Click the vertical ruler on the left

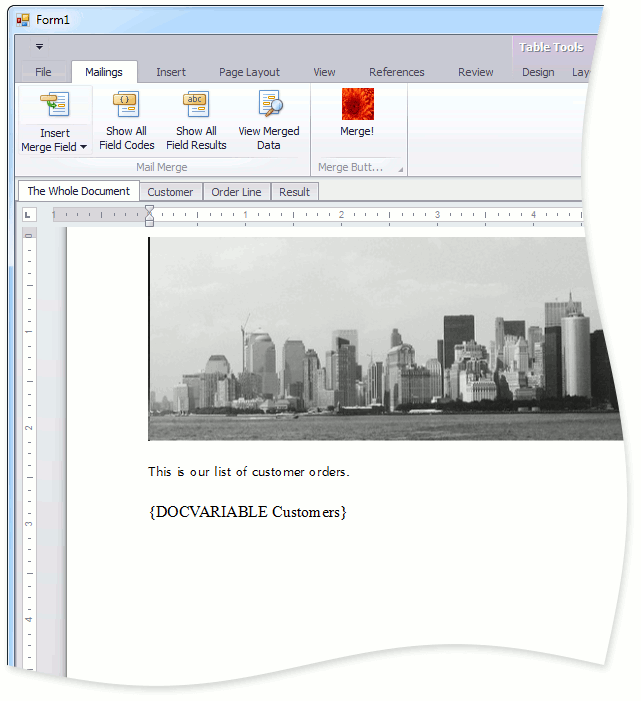pos(29,449)
